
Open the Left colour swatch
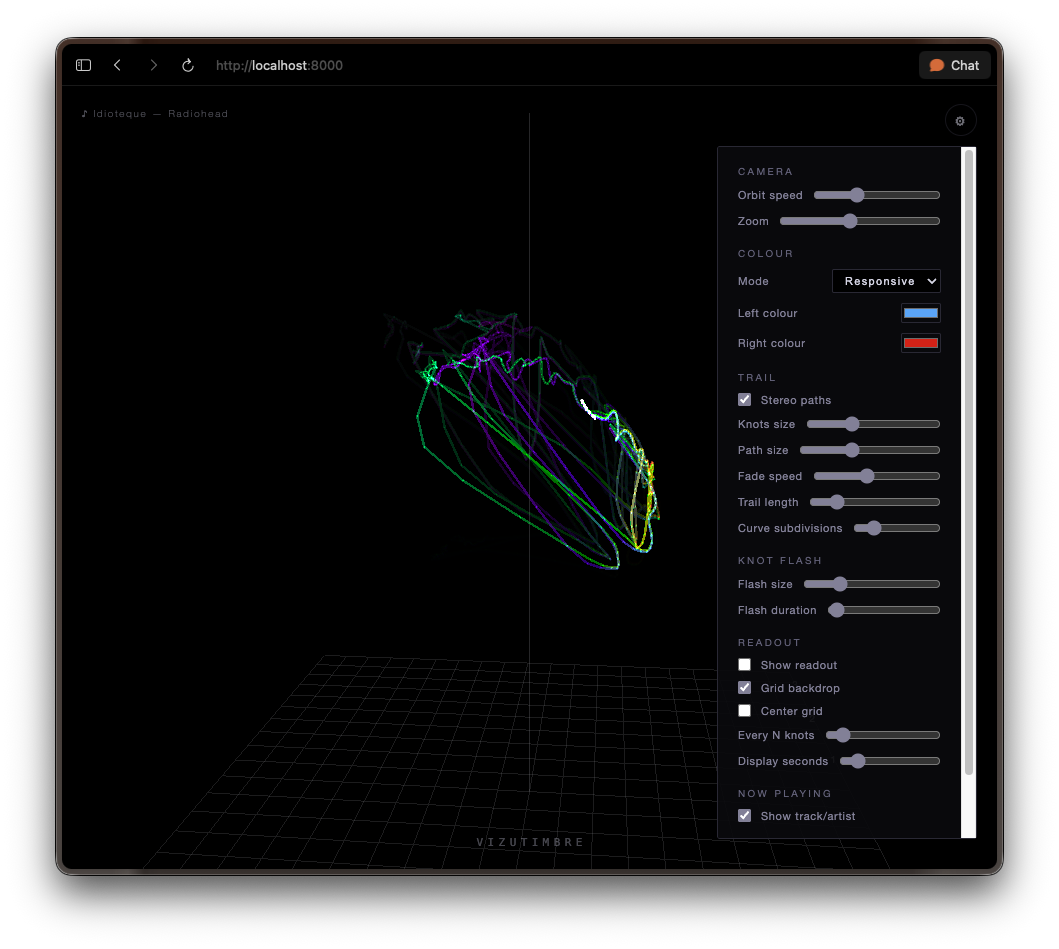(921, 313)
